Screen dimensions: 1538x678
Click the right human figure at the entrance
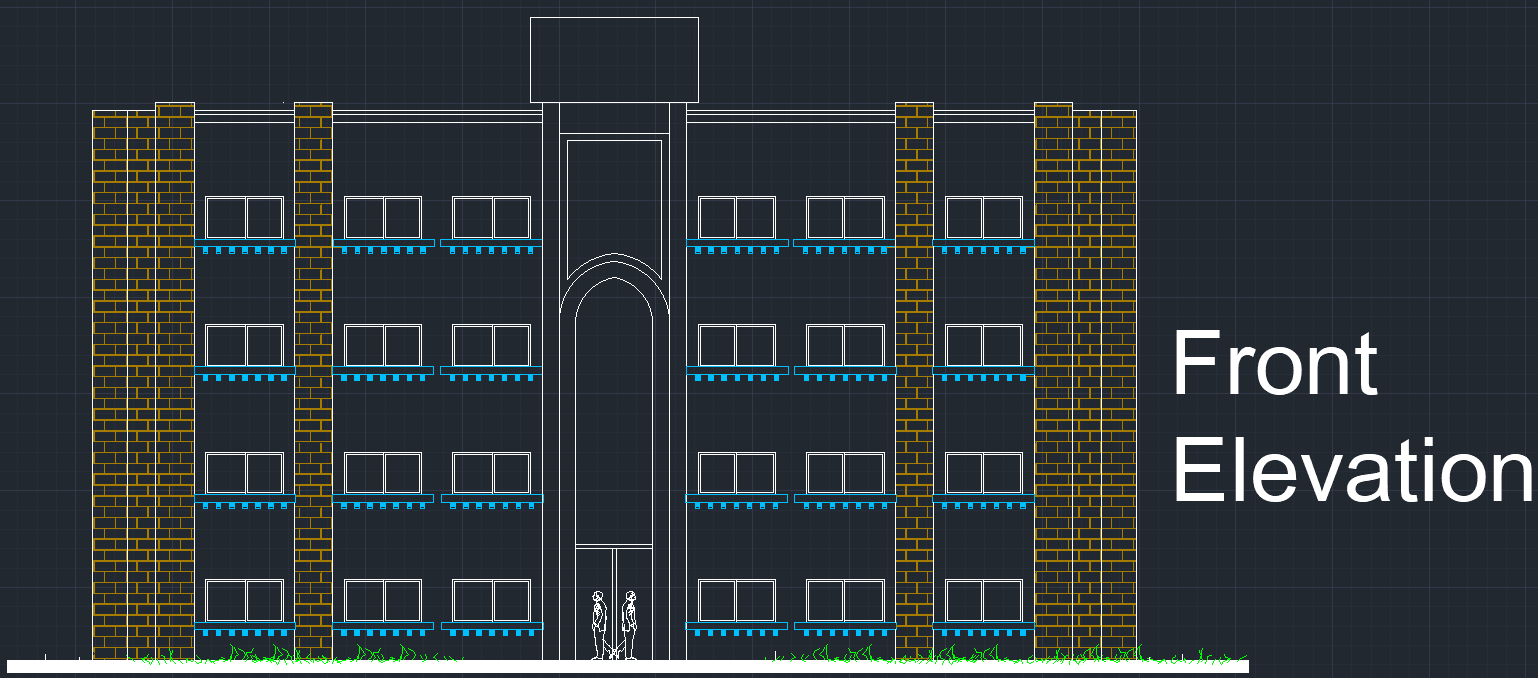click(629, 625)
